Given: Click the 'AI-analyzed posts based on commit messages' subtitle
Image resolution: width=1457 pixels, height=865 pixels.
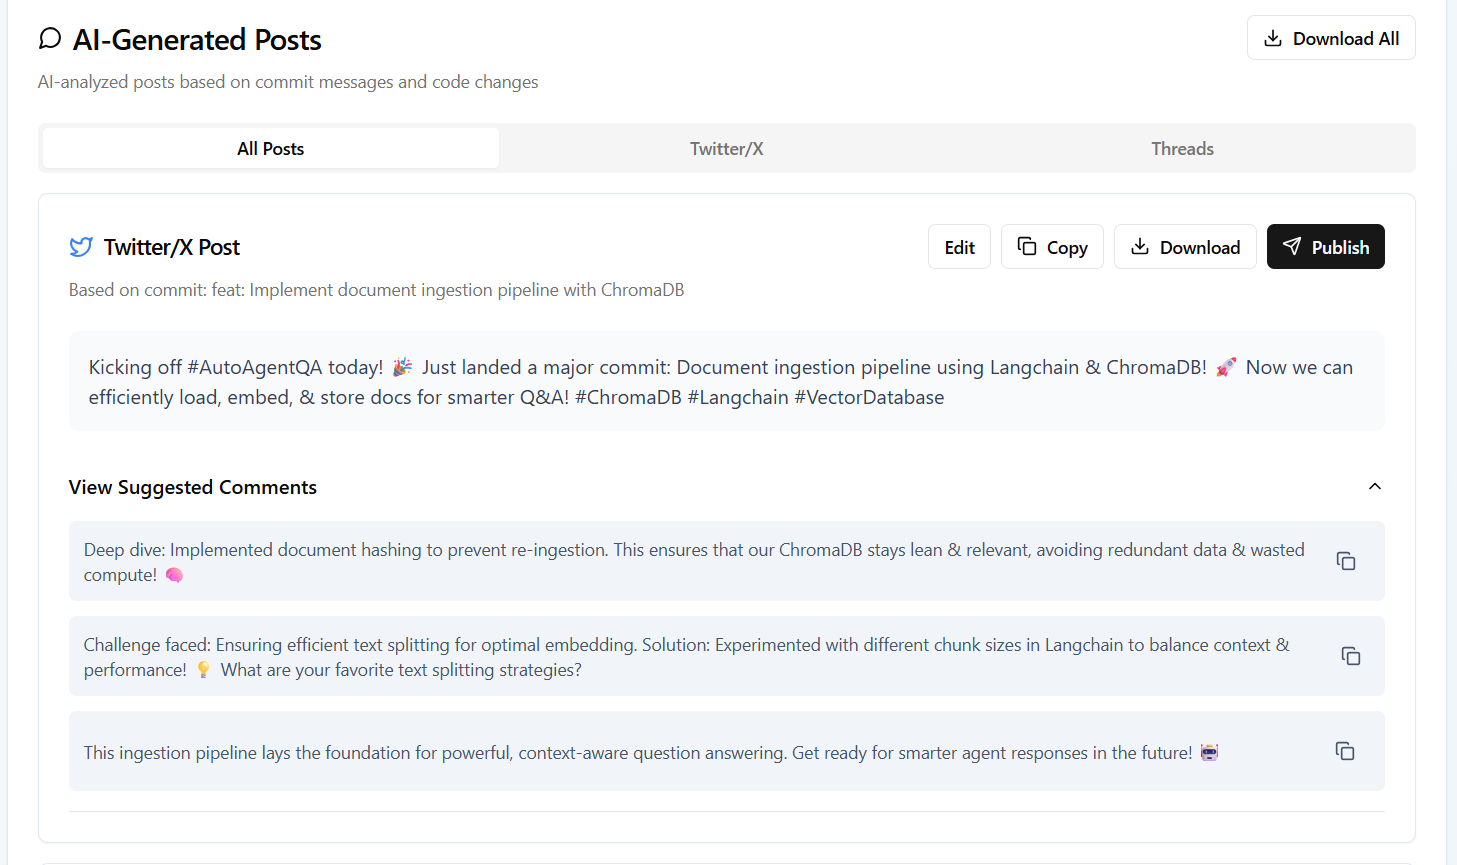Looking at the screenshot, I should pyautogui.click(x=288, y=82).
